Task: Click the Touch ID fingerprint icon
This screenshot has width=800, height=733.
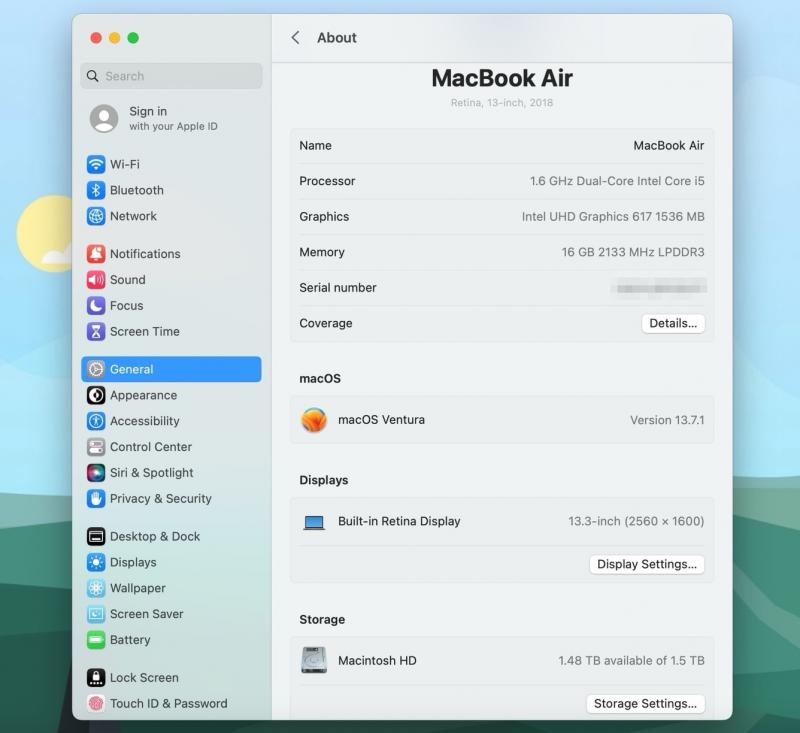Action: [x=96, y=704]
